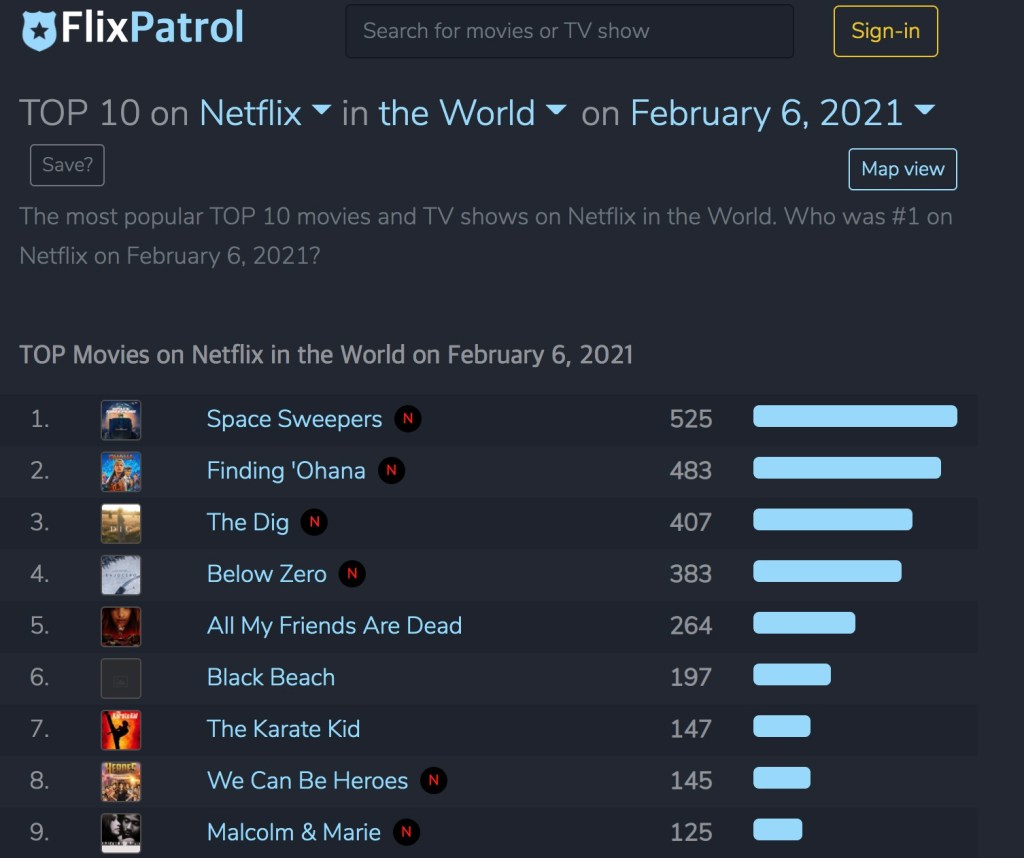
Task: Click the Save? button
Action: [67, 165]
